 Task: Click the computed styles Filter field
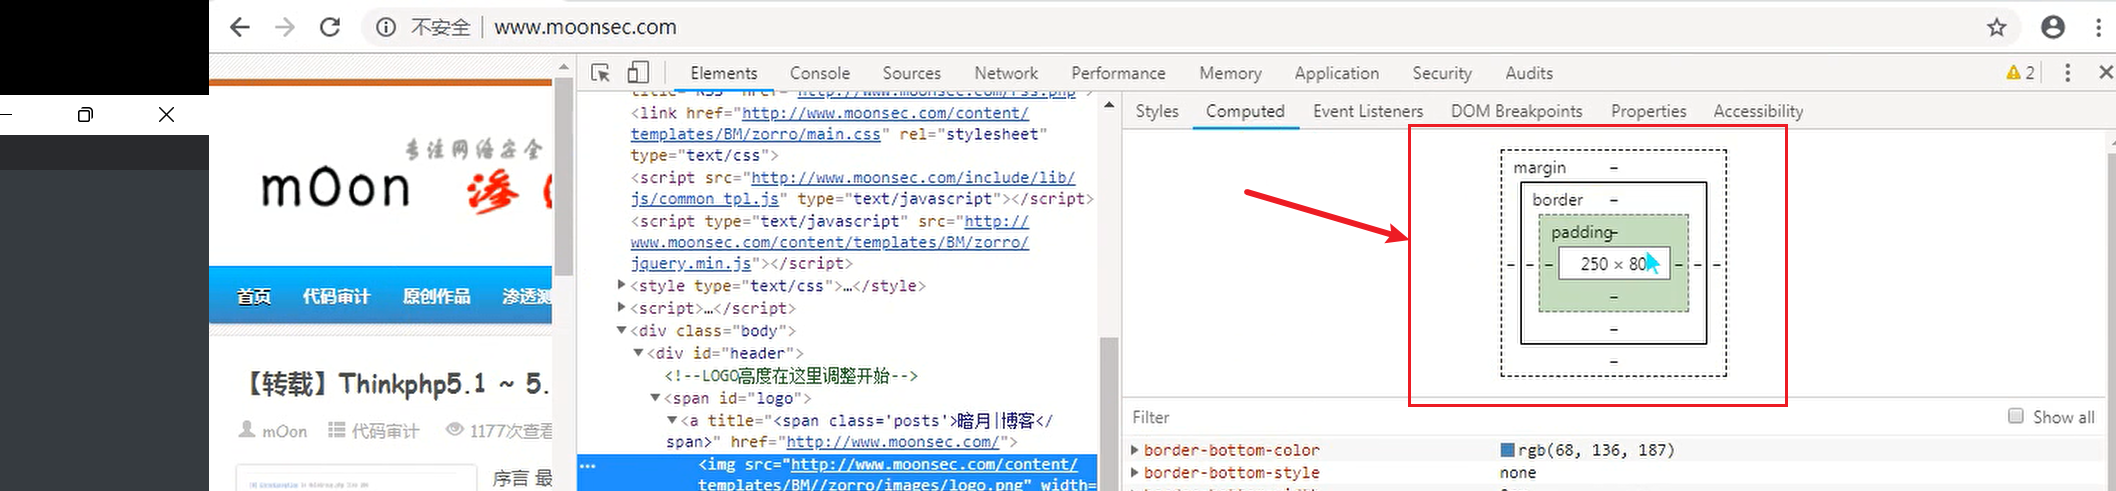(1560, 417)
